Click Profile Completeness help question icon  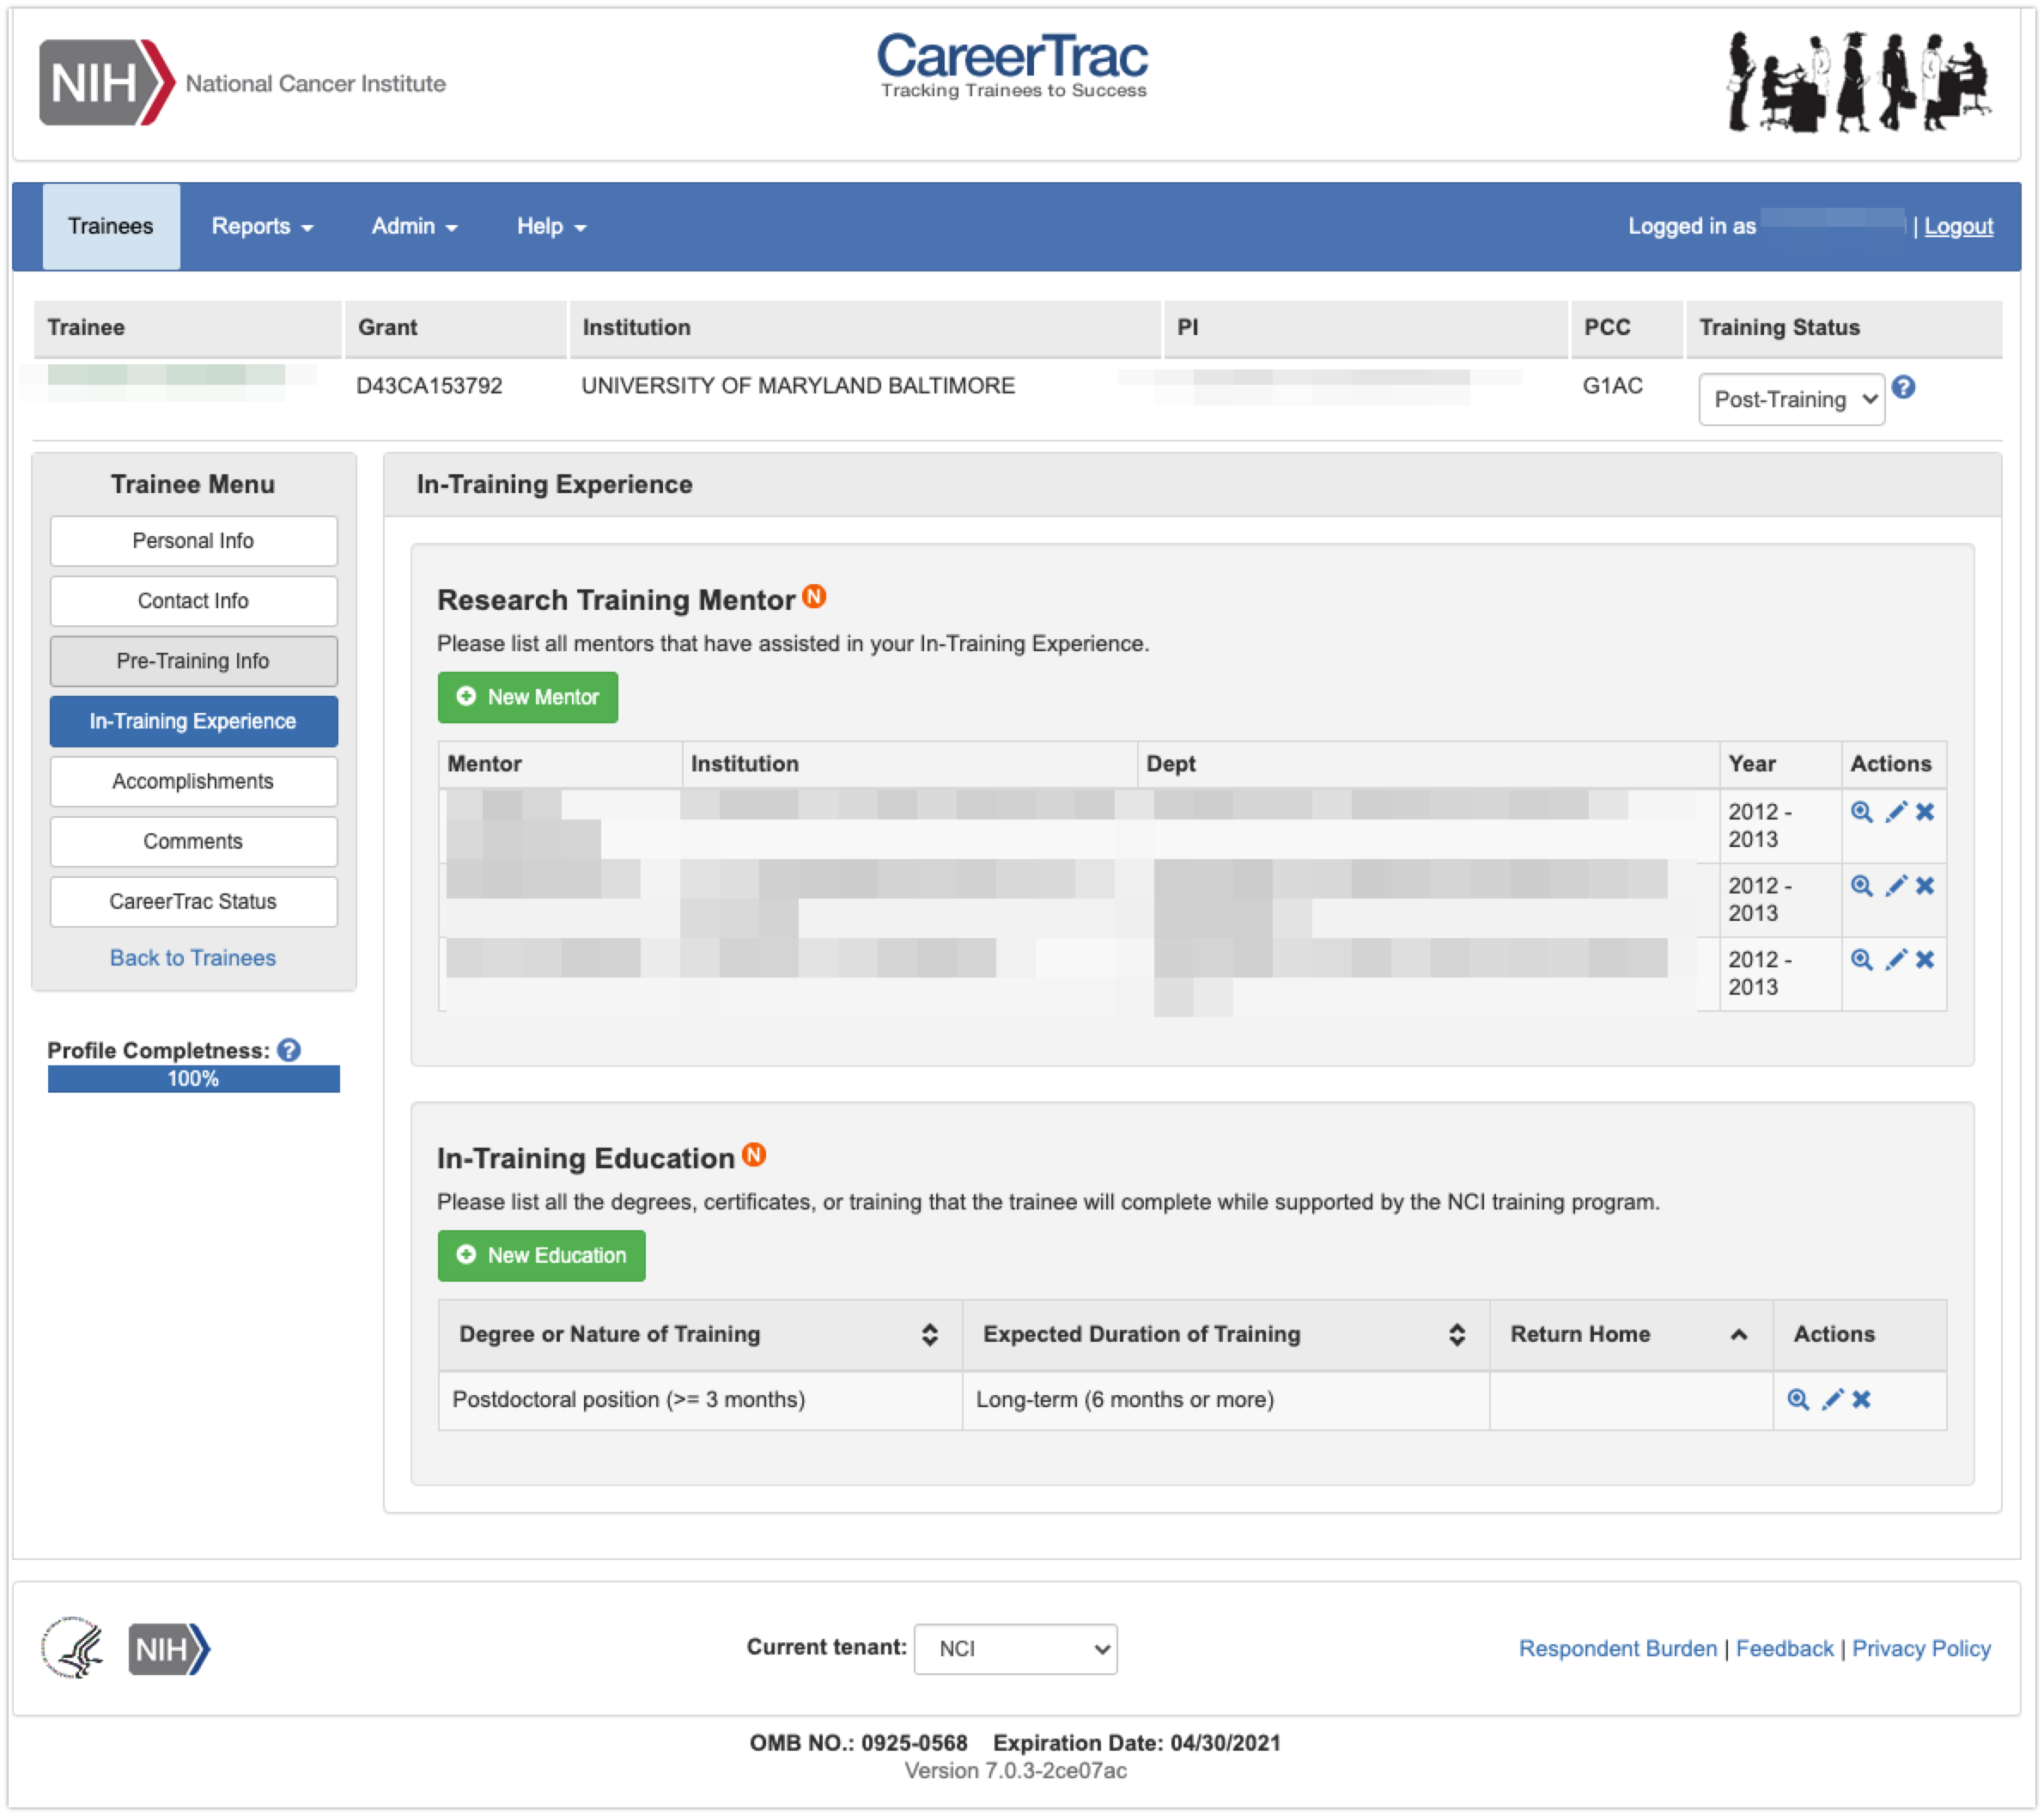[289, 1050]
